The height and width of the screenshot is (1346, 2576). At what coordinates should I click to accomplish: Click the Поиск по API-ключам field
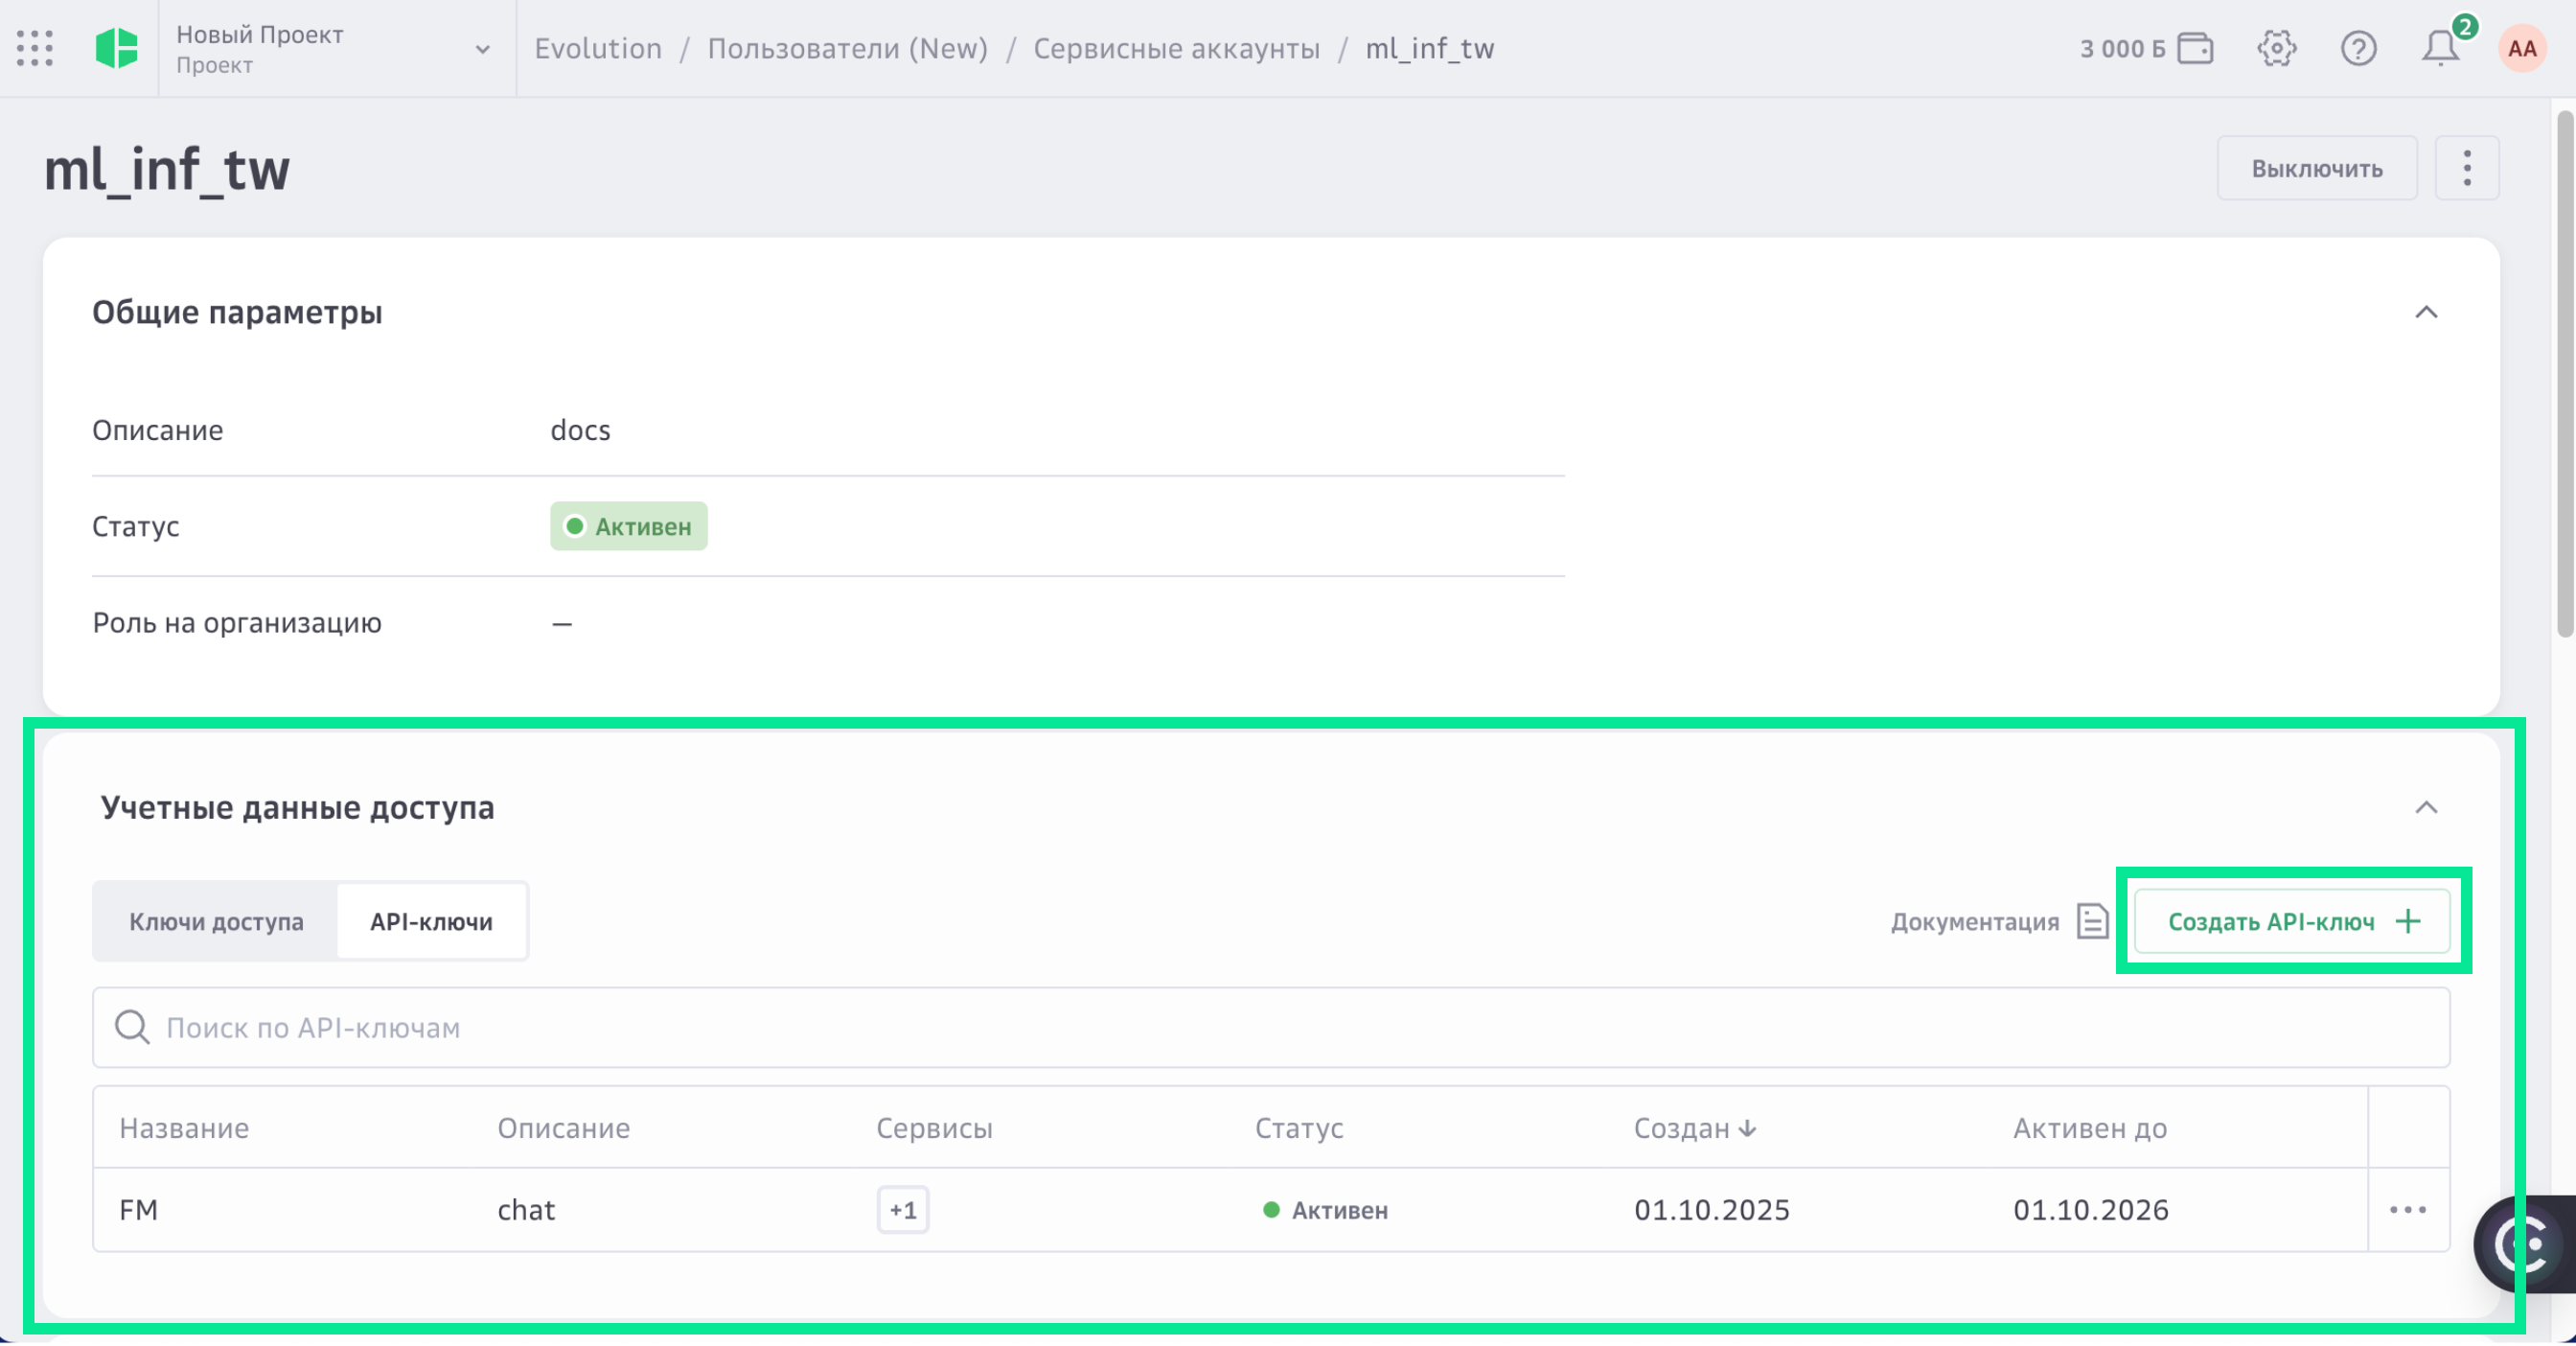click(x=1270, y=1027)
